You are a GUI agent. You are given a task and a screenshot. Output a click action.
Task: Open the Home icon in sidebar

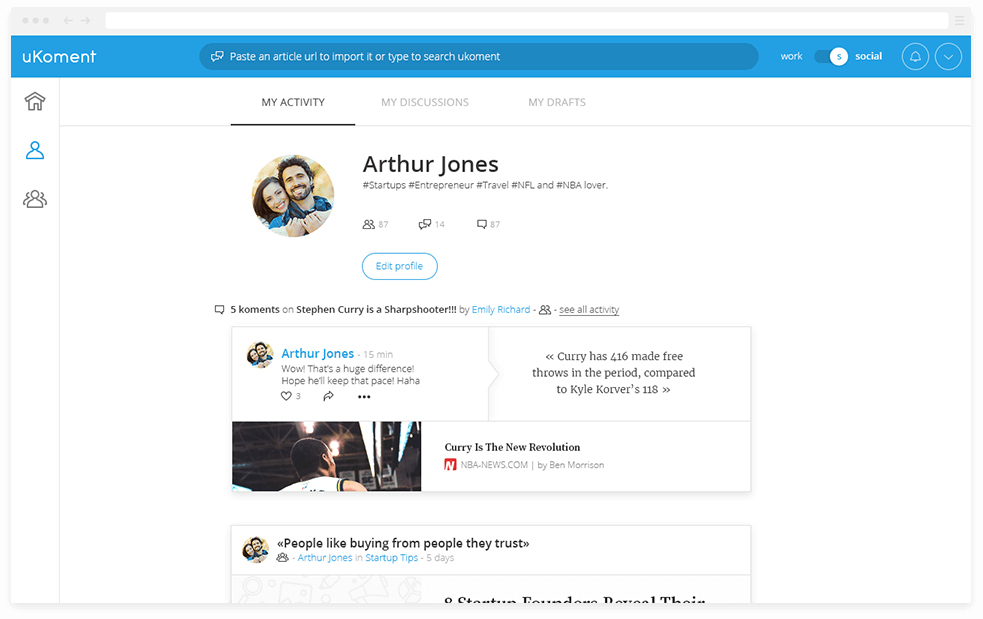pyautogui.click(x=35, y=101)
